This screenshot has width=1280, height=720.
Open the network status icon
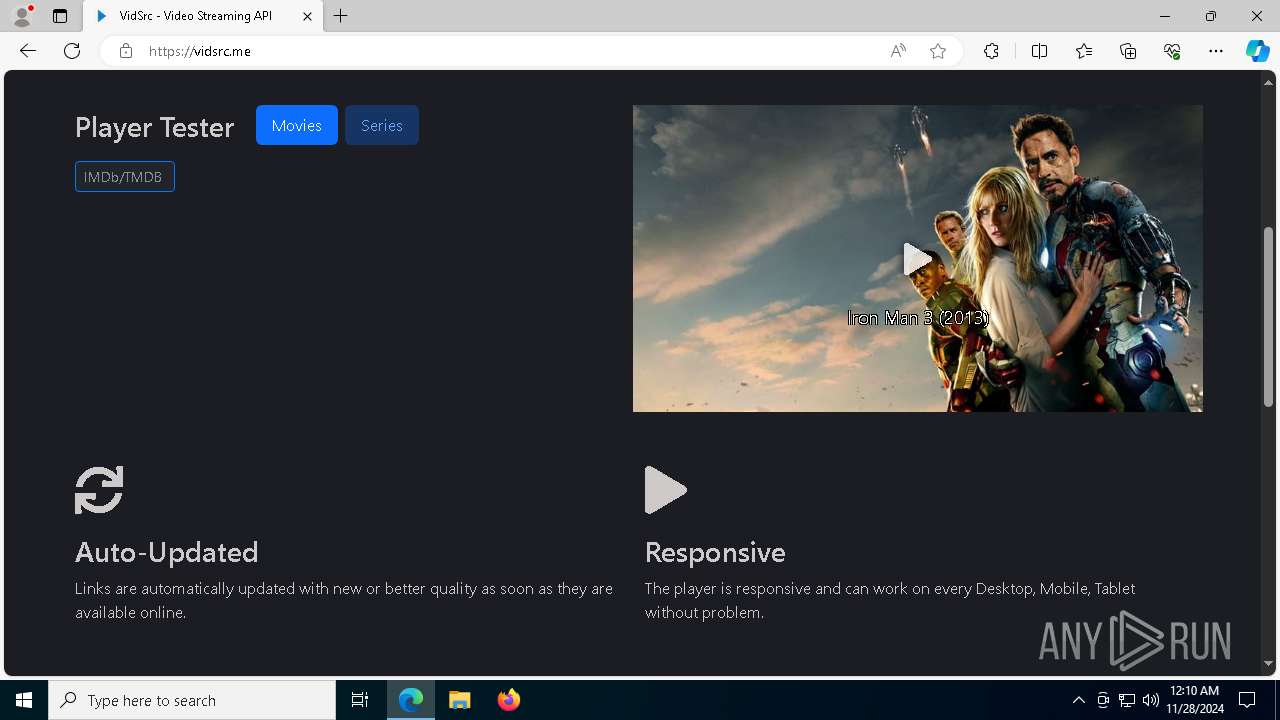[x=1127, y=700]
